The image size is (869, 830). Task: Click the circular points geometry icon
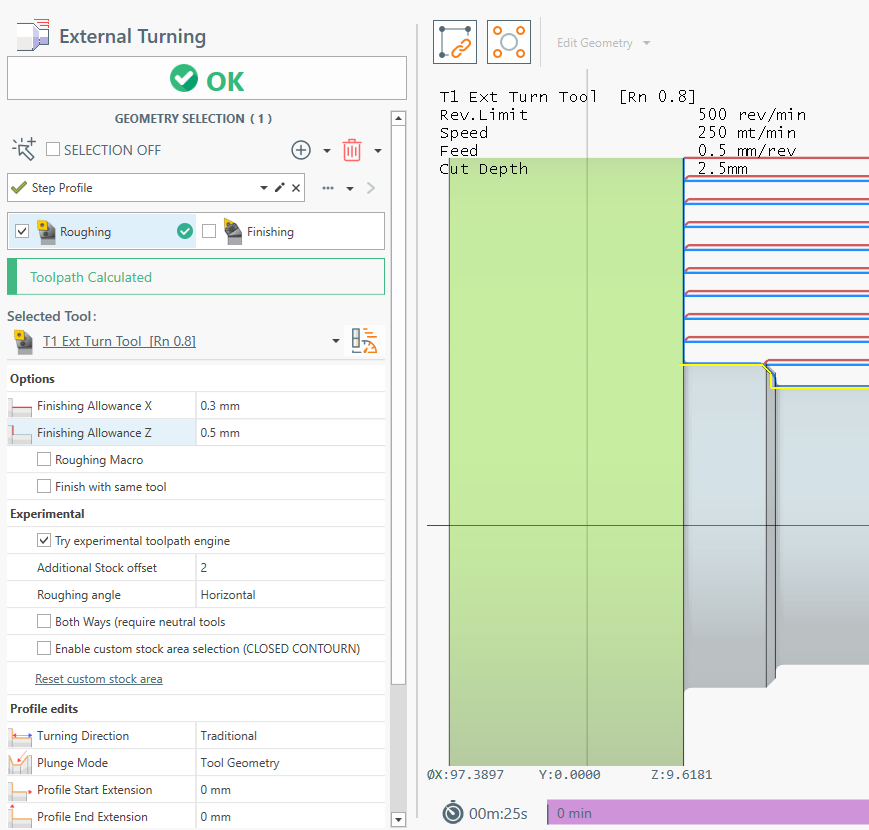tap(509, 43)
